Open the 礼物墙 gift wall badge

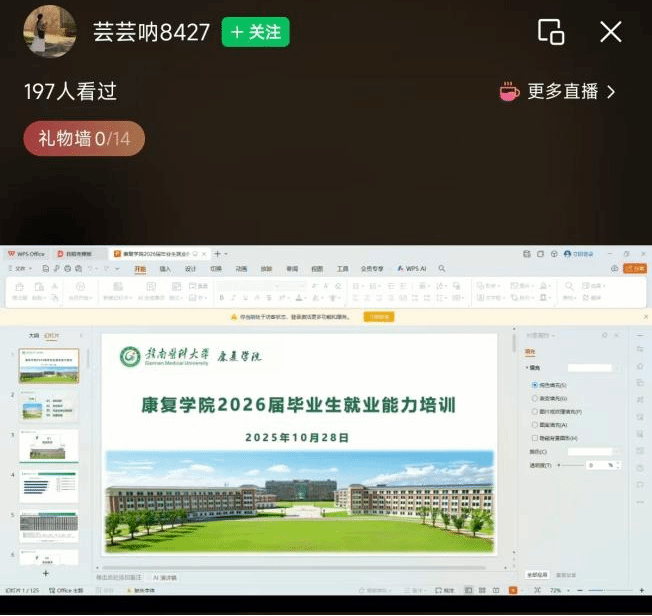coord(84,139)
